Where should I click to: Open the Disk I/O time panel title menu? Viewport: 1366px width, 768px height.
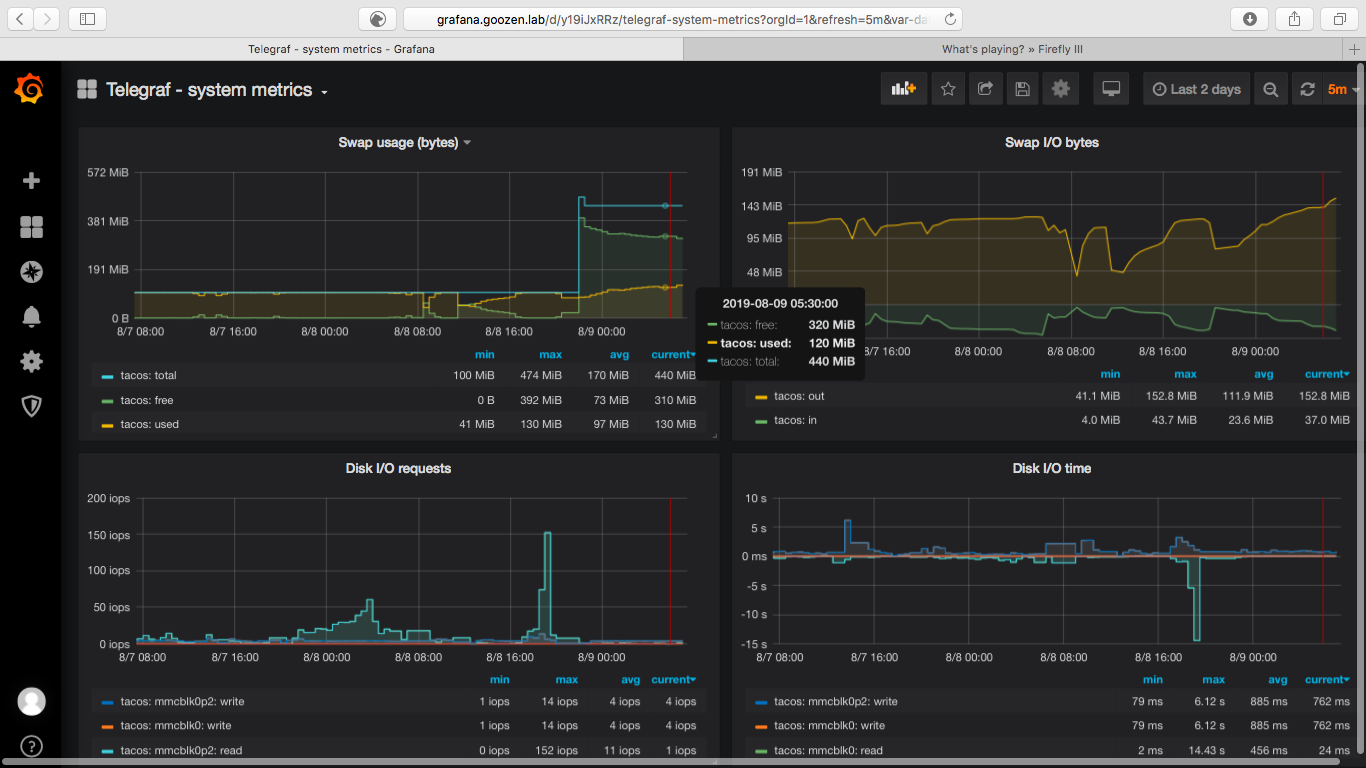tap(1051, 468)
